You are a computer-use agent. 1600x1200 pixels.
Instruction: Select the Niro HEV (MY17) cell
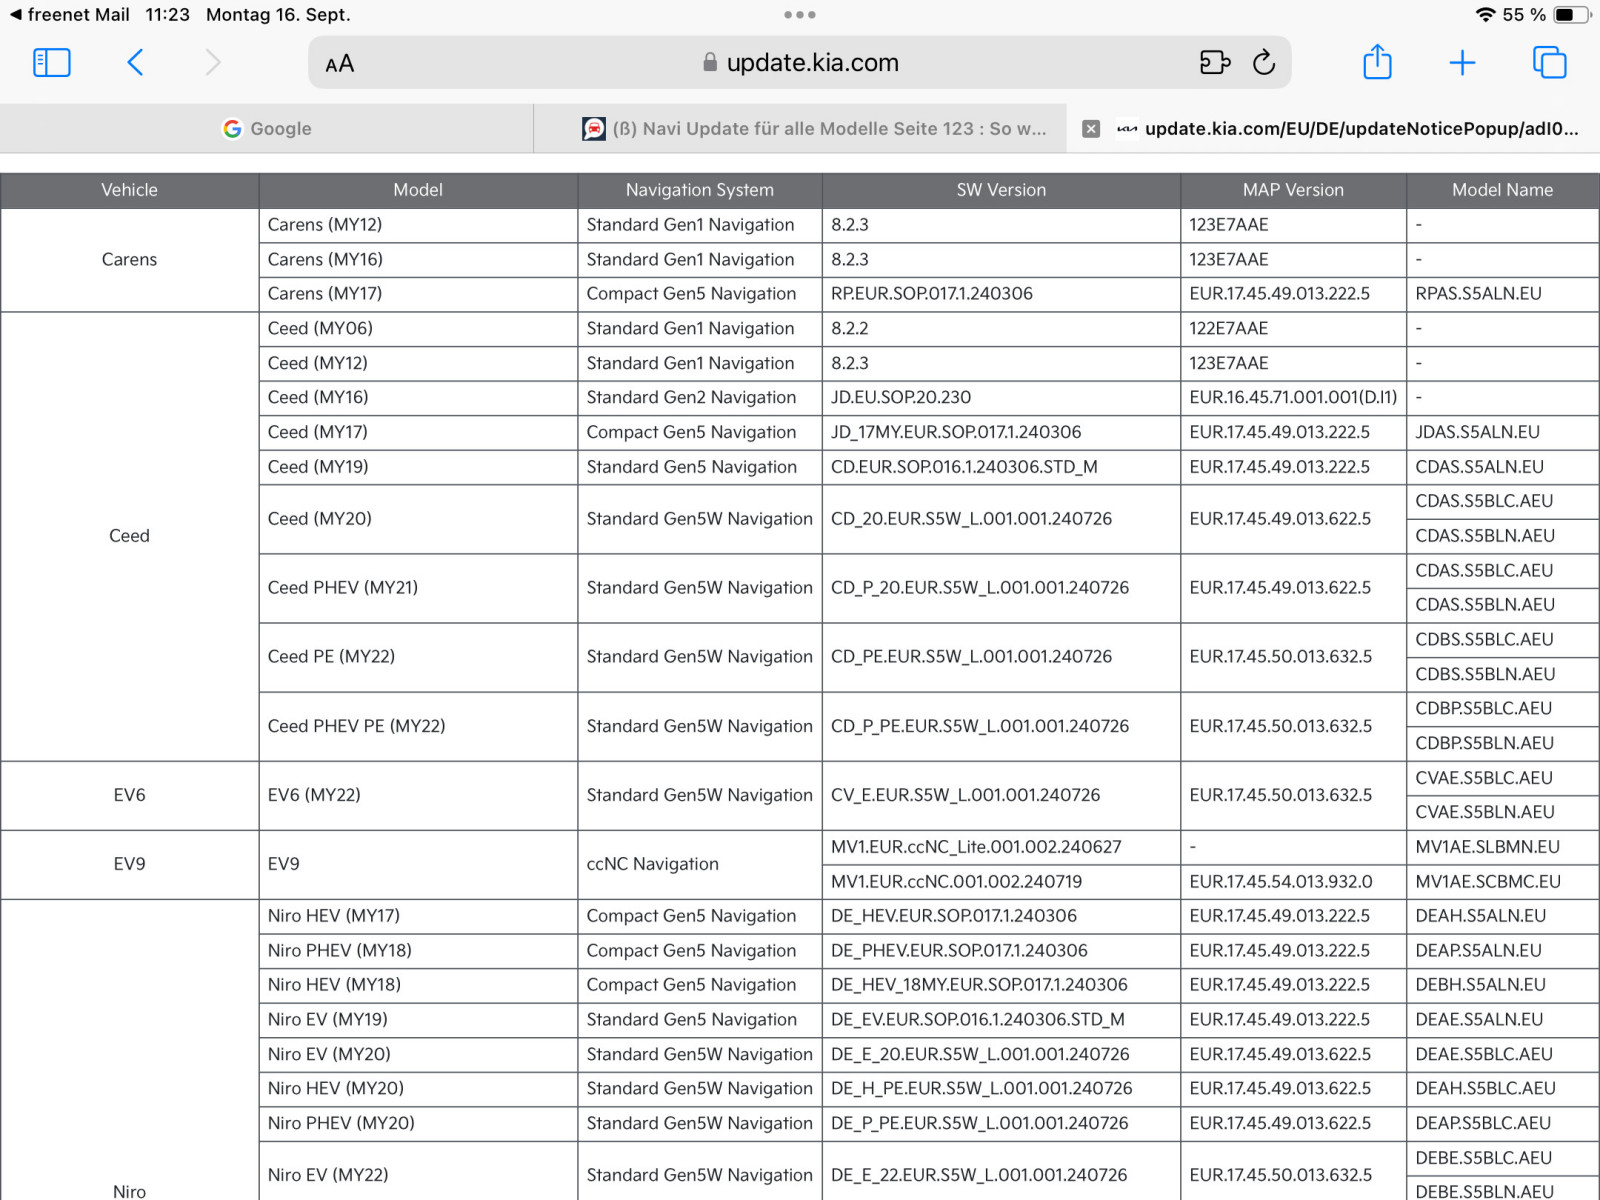click(x=418, y=916)
